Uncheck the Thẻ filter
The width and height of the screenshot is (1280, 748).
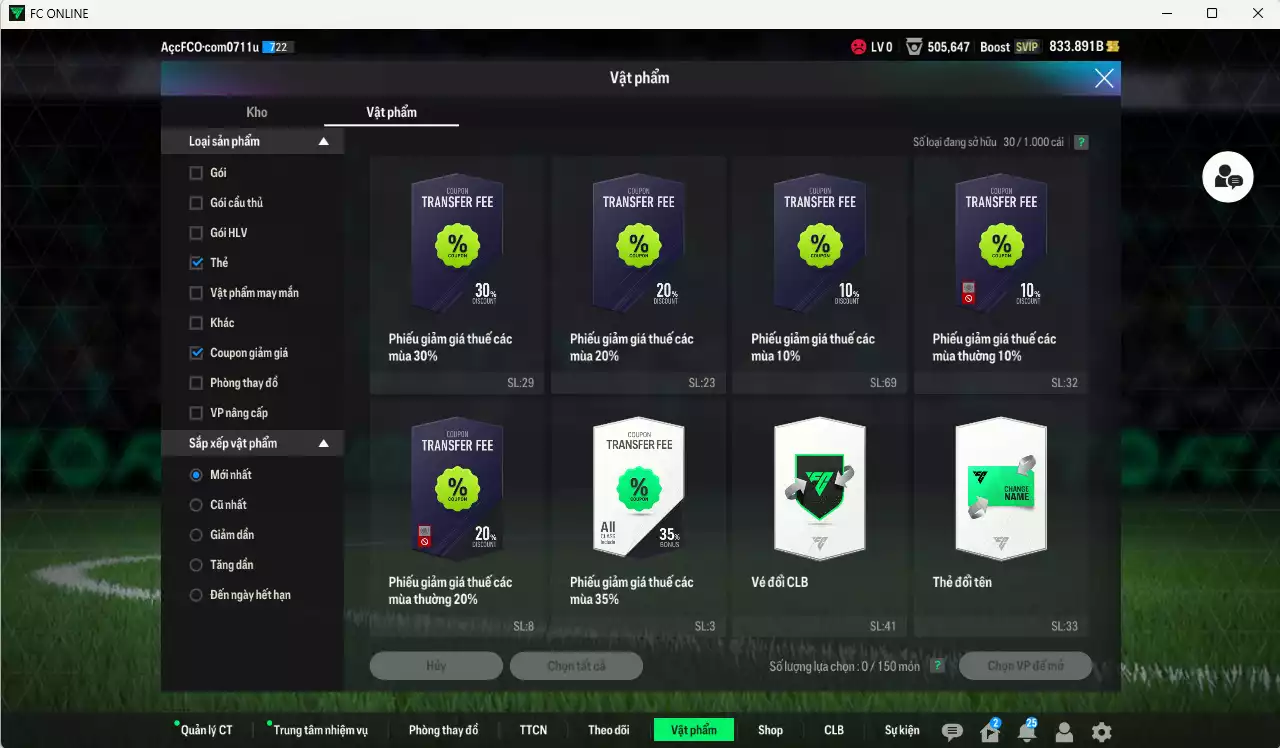pyautogui.click(x=196, y=262)
